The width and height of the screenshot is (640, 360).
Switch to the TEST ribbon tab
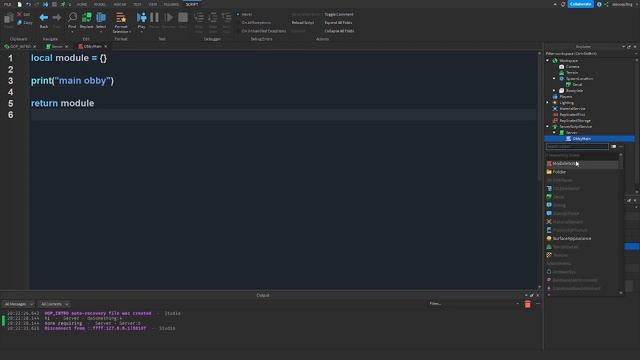pos(137,4)
